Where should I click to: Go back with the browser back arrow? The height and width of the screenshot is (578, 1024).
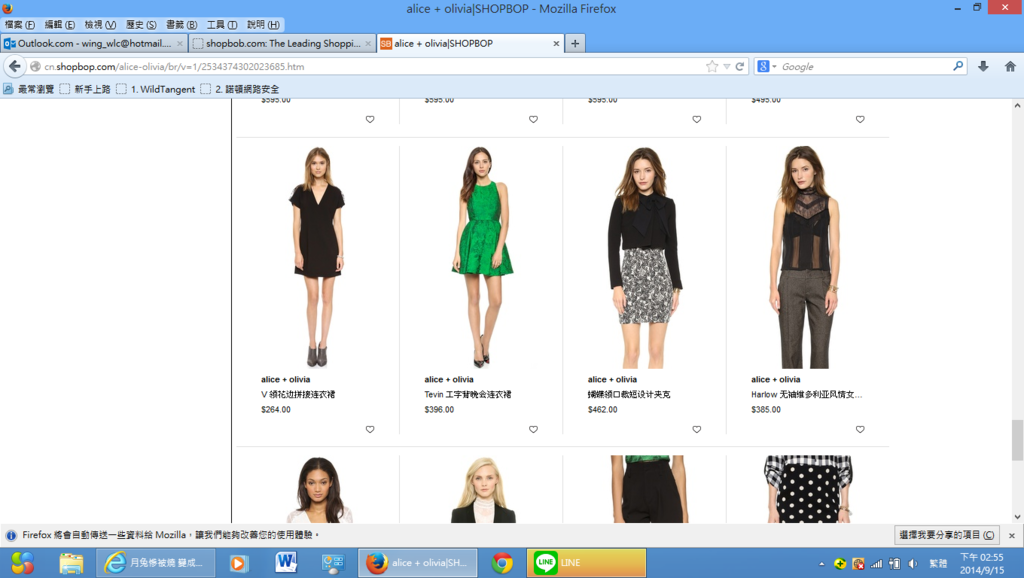pyautogui.click(x=15, y=66)
